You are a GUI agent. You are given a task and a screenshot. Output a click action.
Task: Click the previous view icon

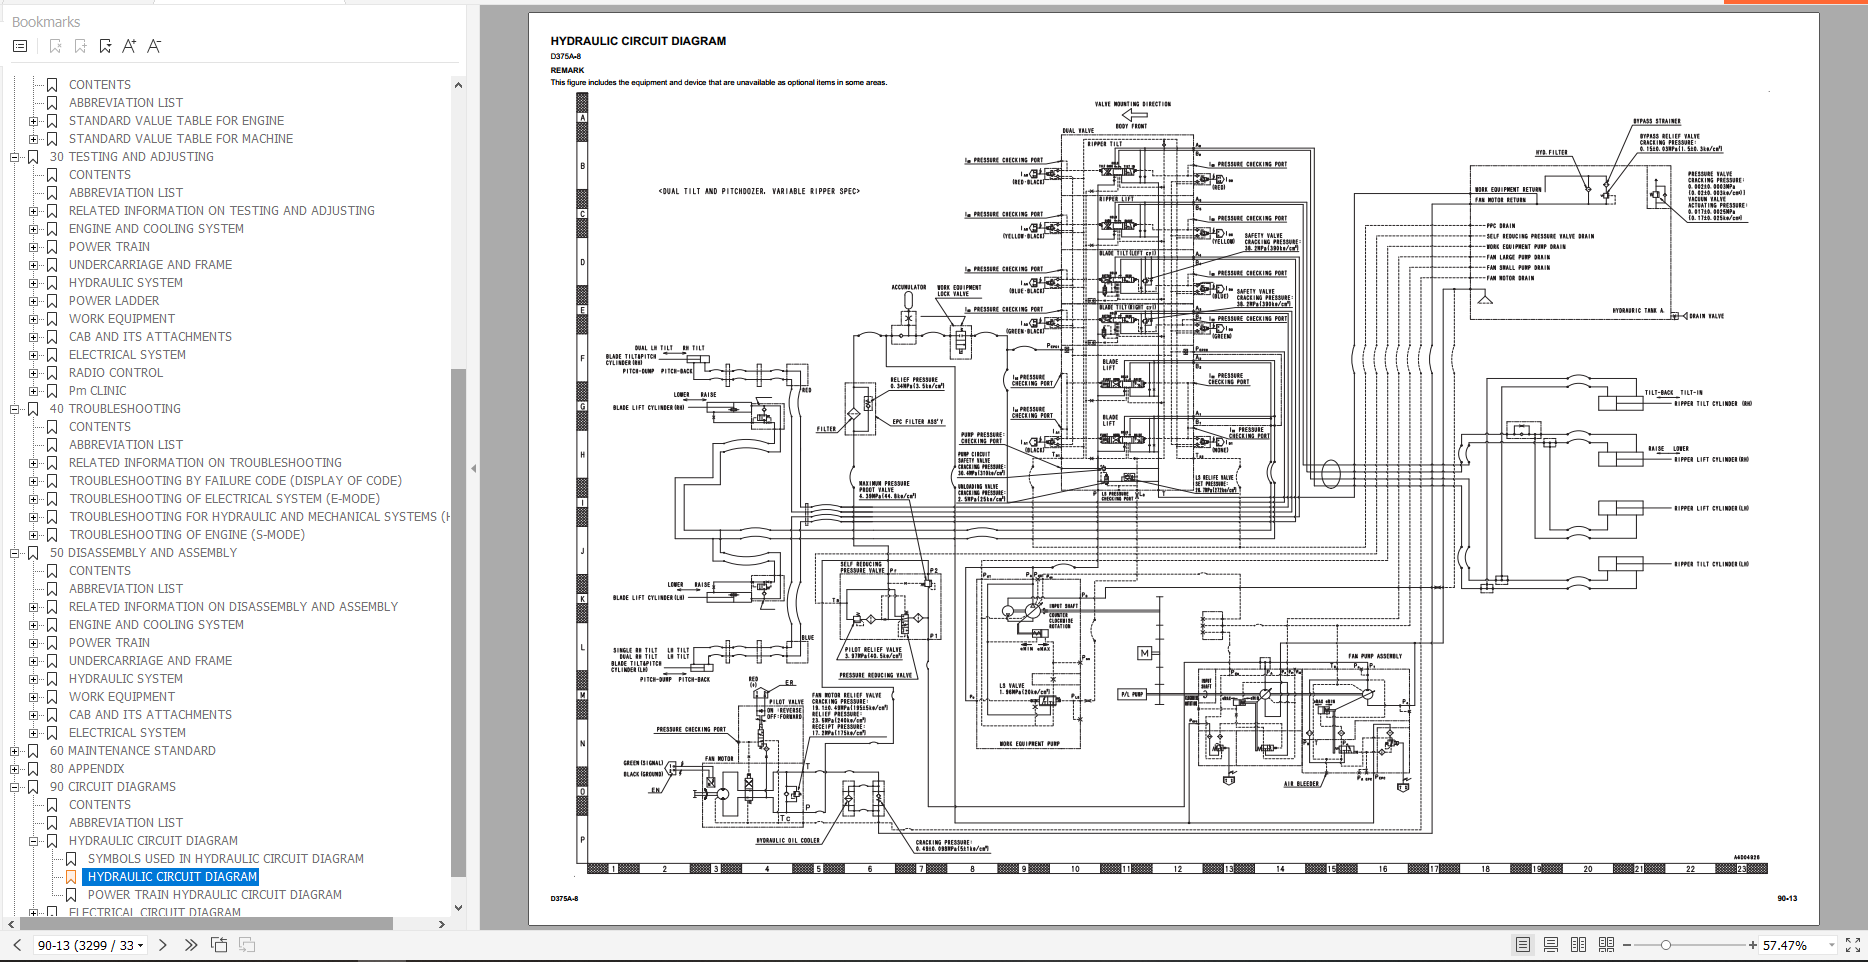click(219, 945)
